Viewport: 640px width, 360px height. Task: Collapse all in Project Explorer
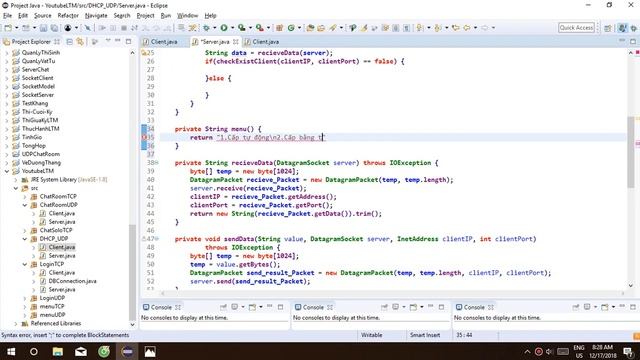[69, 42]
